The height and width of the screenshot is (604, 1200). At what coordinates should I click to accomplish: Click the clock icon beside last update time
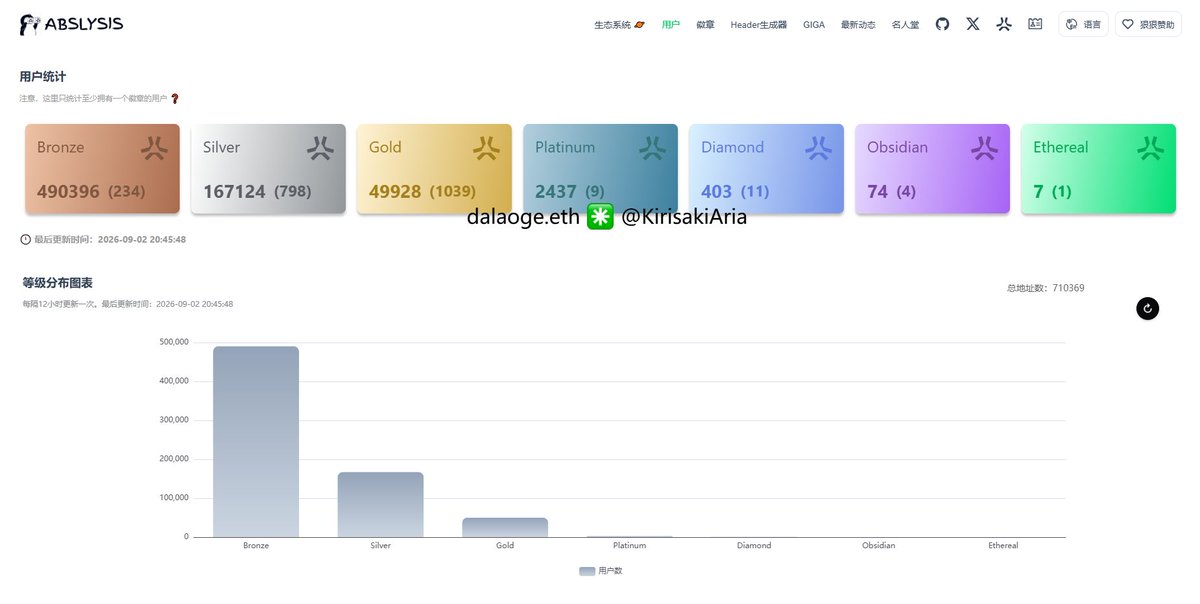(25, 240)
